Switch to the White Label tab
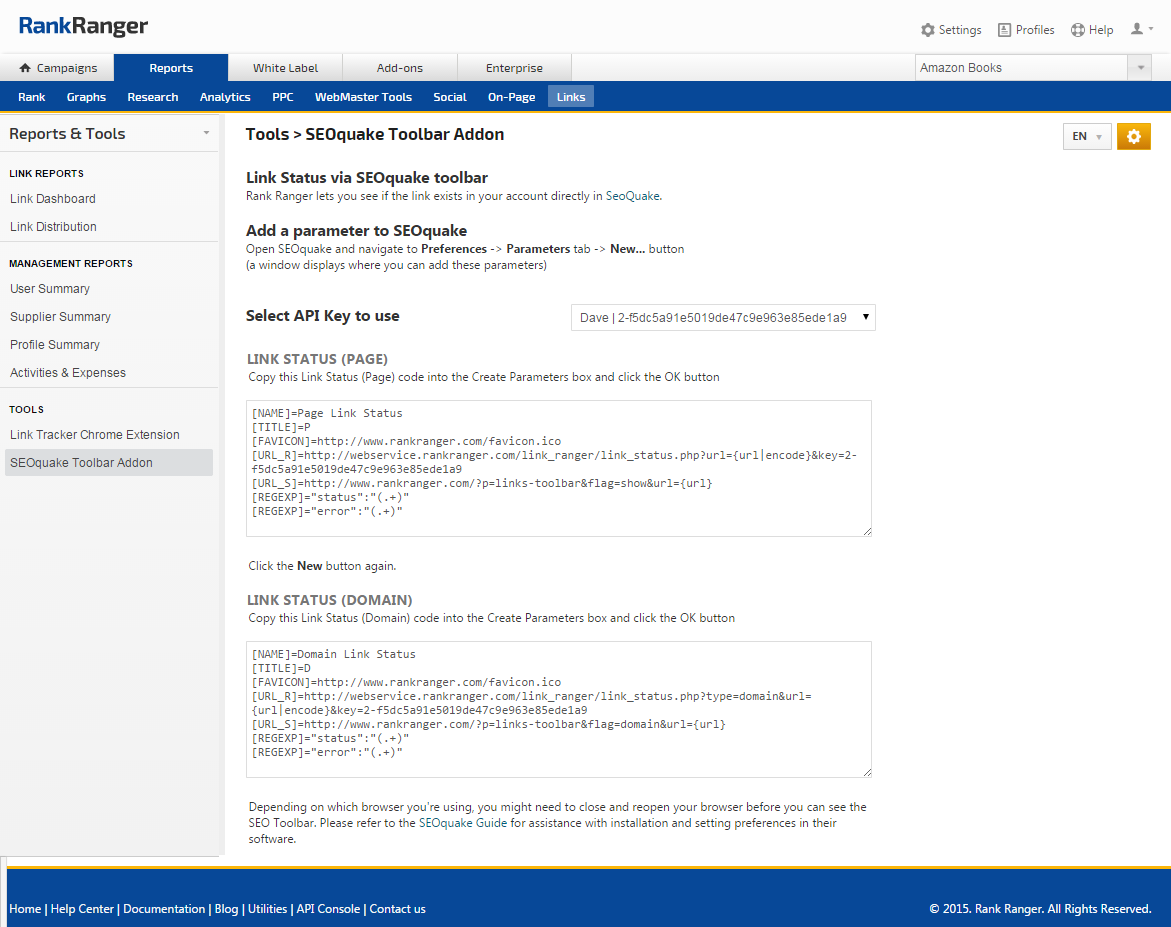This screenshot has height=927, width=1171. (285, 68)
